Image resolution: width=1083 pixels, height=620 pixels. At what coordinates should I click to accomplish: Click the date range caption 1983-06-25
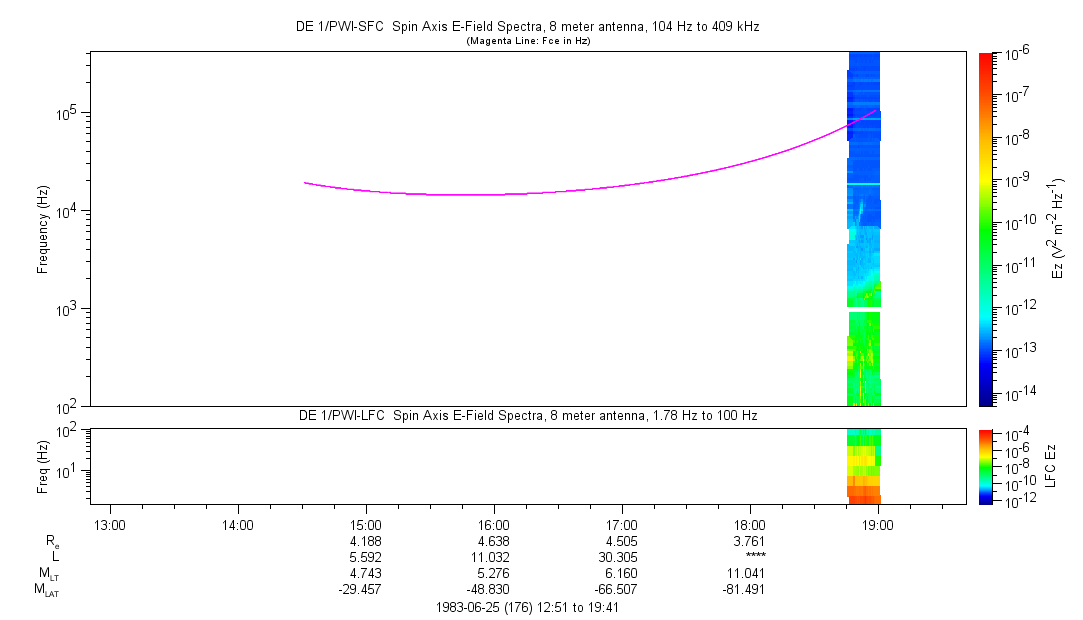click(527, 608)
